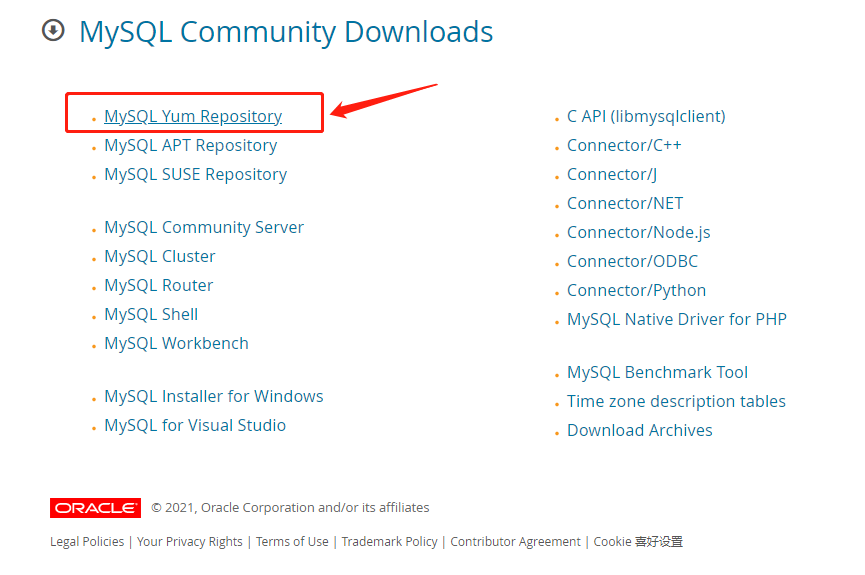Open MySQL for Visual Studio link

click(195, 425)
